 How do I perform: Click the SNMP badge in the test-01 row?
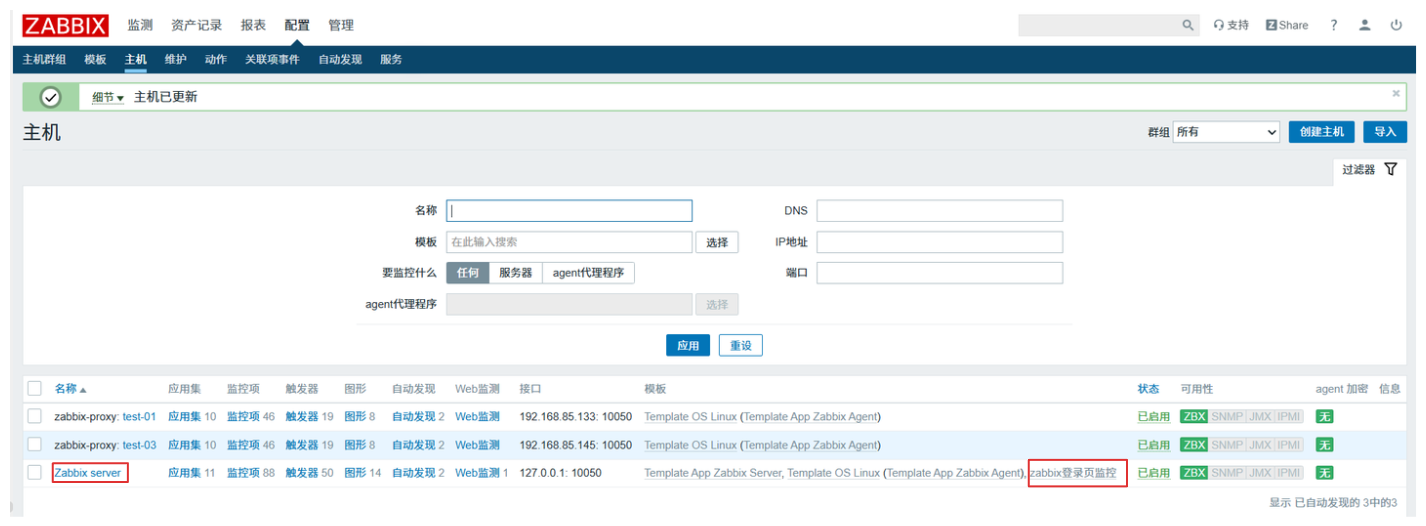[1226, 417]
